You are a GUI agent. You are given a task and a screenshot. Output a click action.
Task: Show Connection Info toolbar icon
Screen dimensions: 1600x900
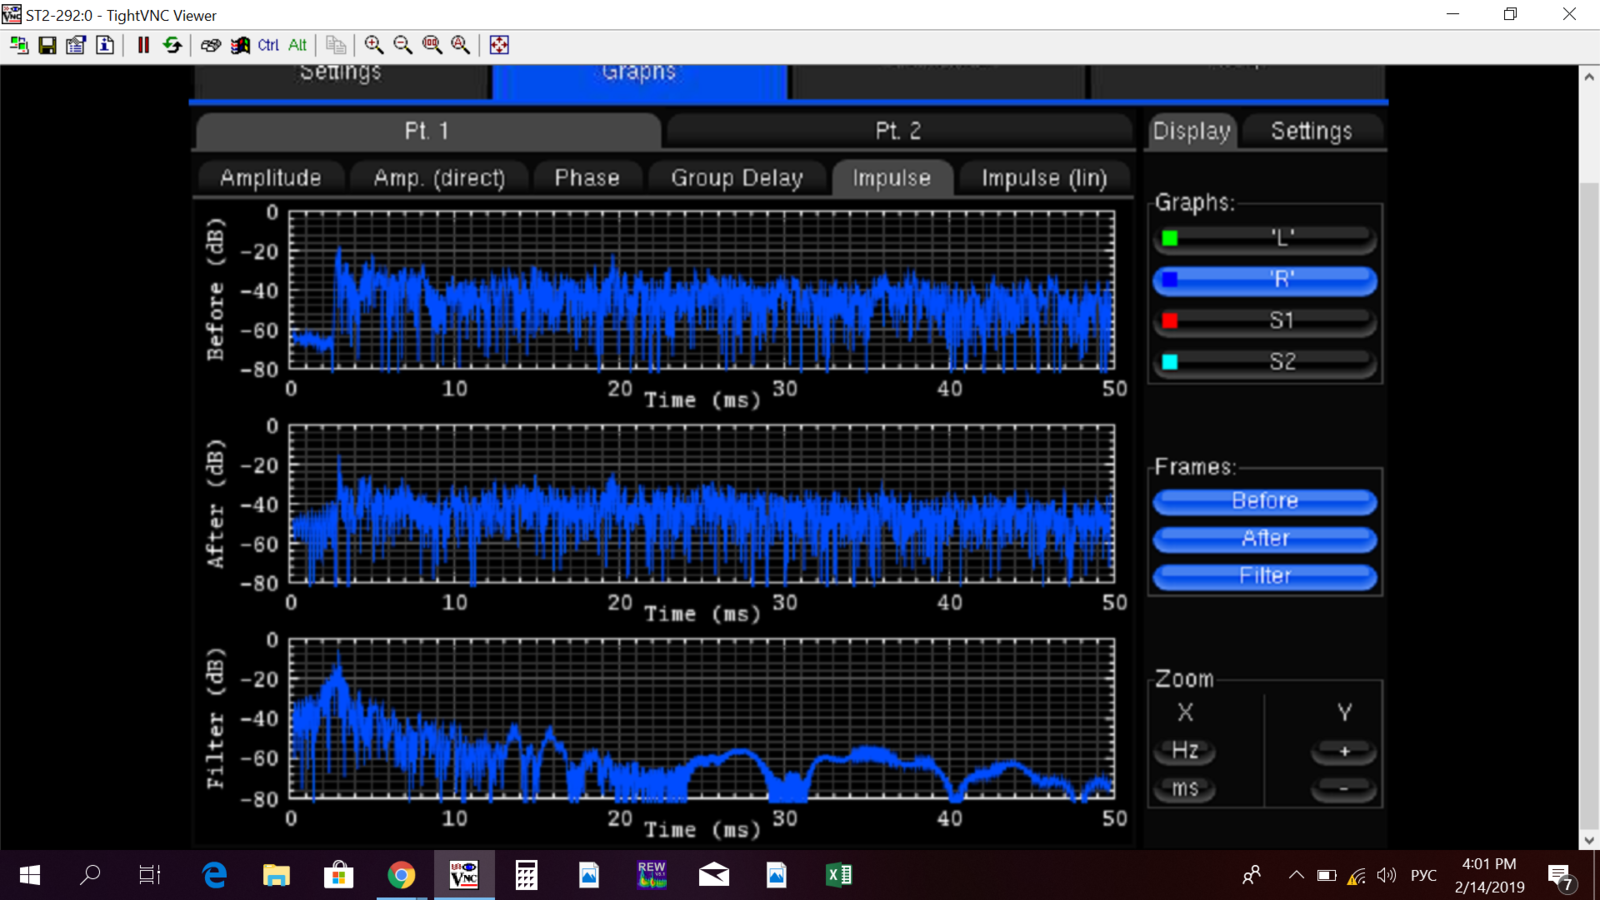(x=105, y=45)
